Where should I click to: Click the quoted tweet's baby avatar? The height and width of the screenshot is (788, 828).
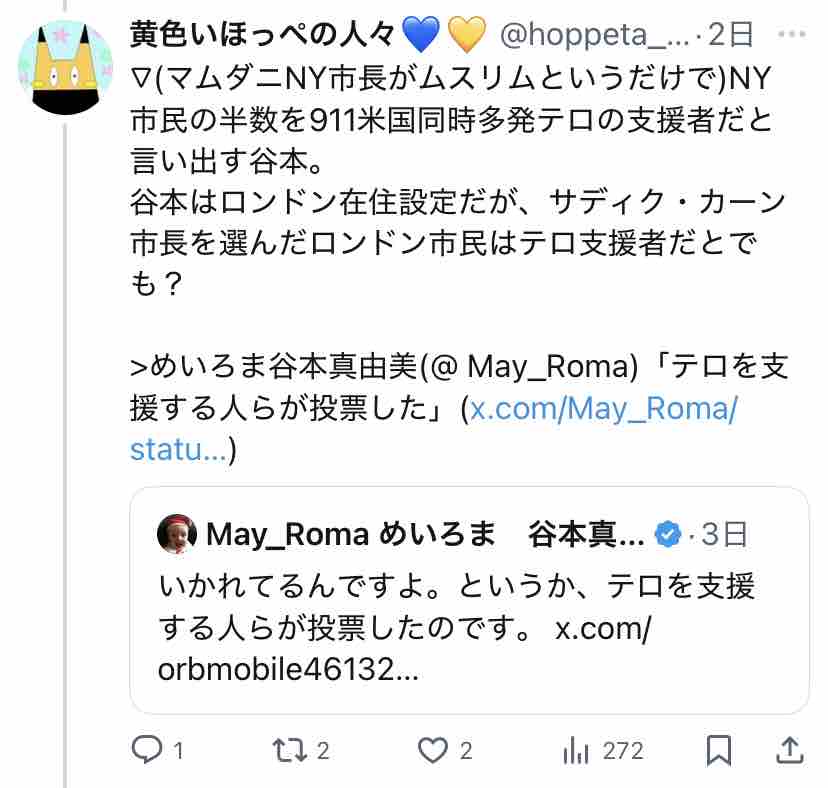(x=177, y=533)
